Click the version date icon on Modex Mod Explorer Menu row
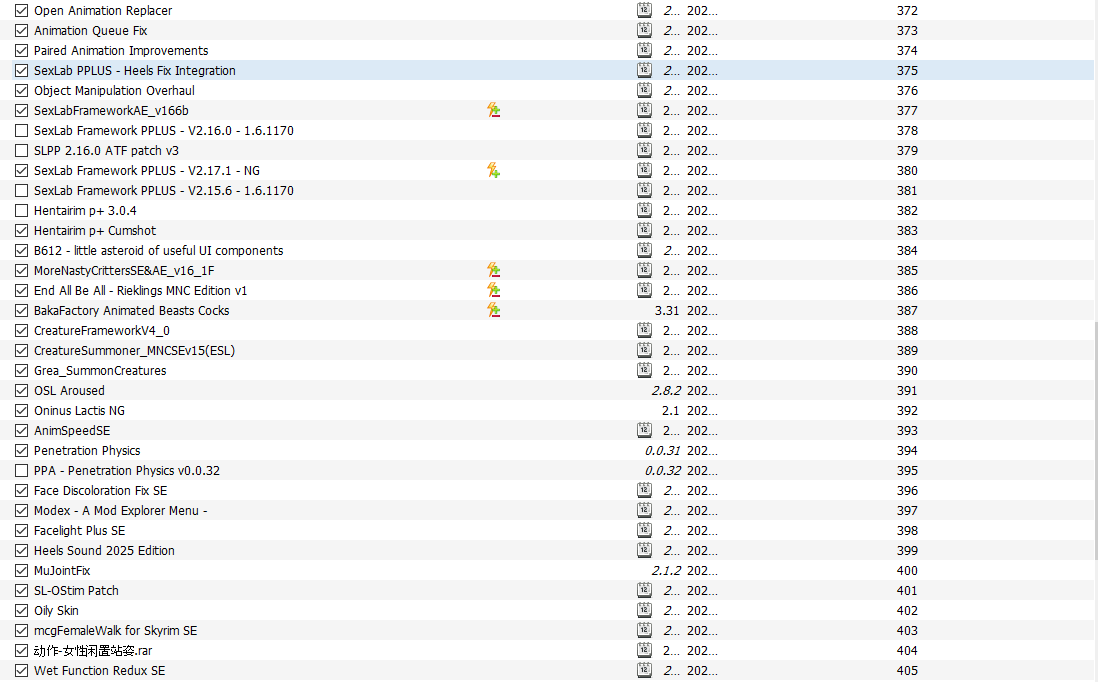1098x682 pixels. tap(644, 510)
